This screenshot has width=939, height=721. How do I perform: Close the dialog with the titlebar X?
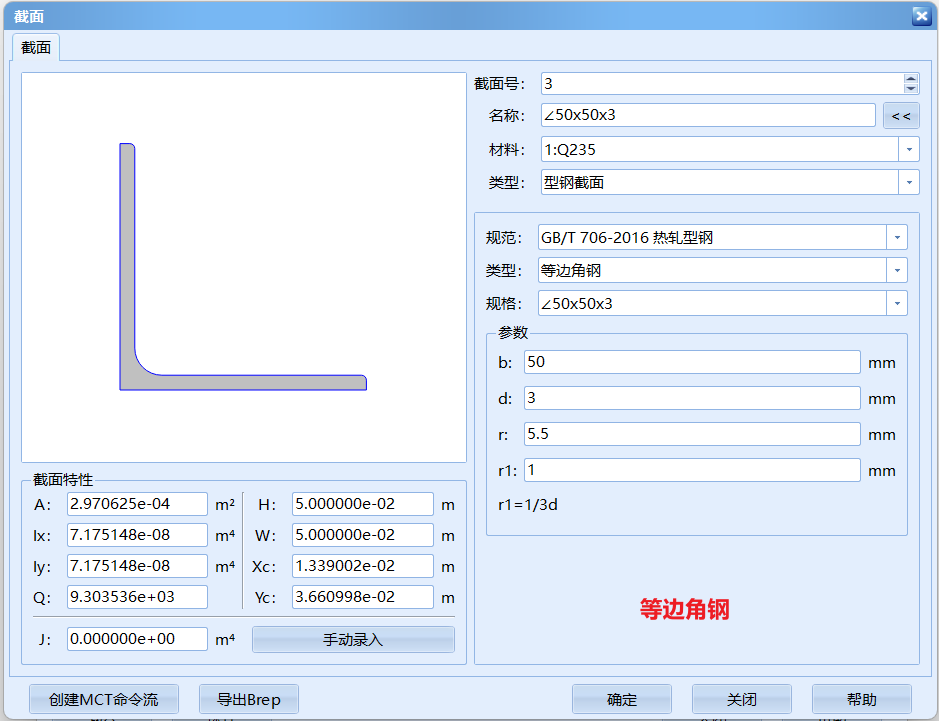pos(921,15)
